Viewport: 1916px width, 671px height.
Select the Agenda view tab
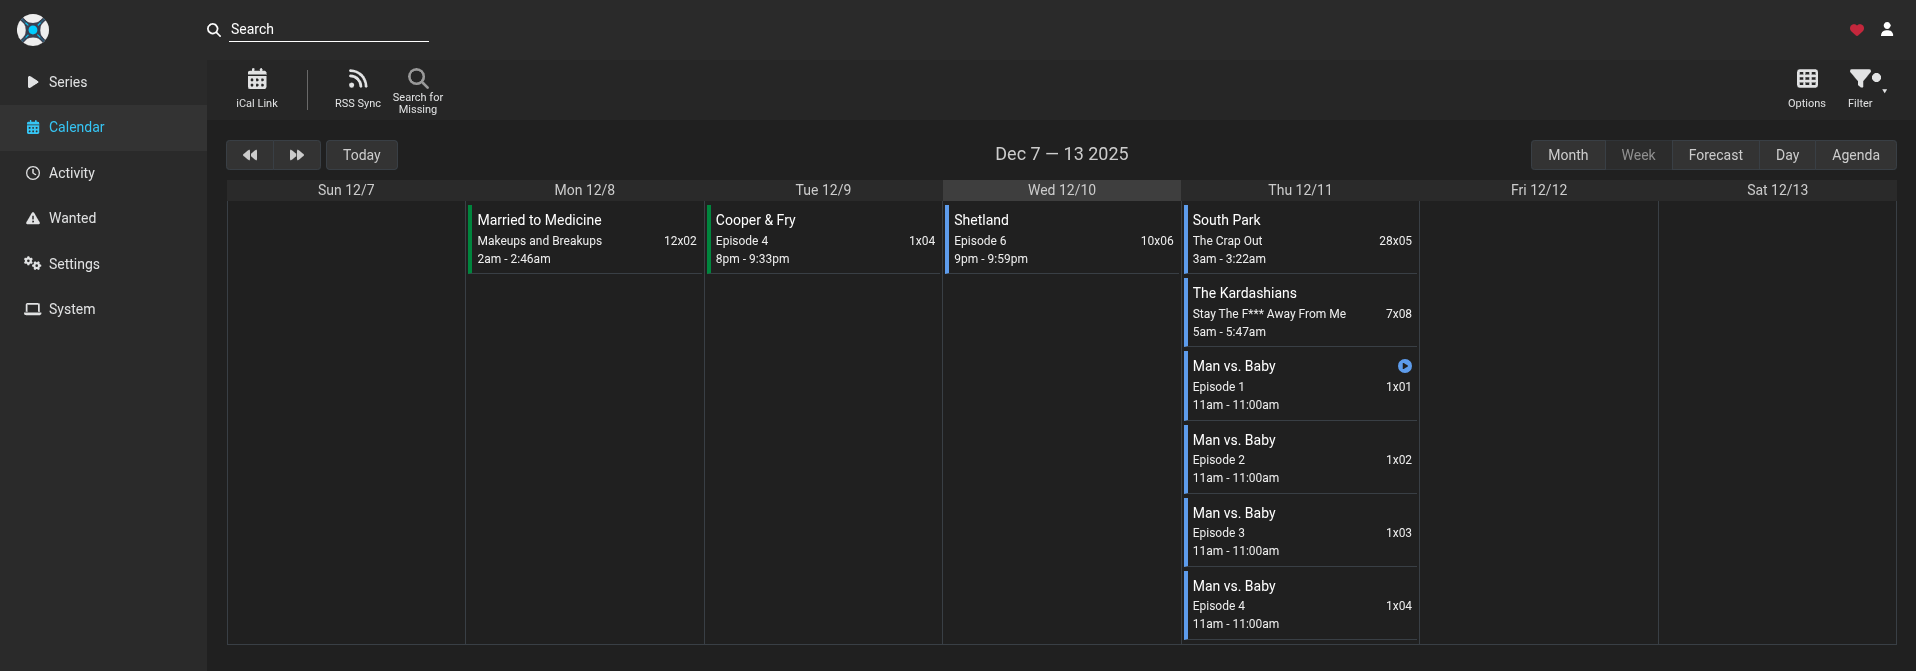1855,155
